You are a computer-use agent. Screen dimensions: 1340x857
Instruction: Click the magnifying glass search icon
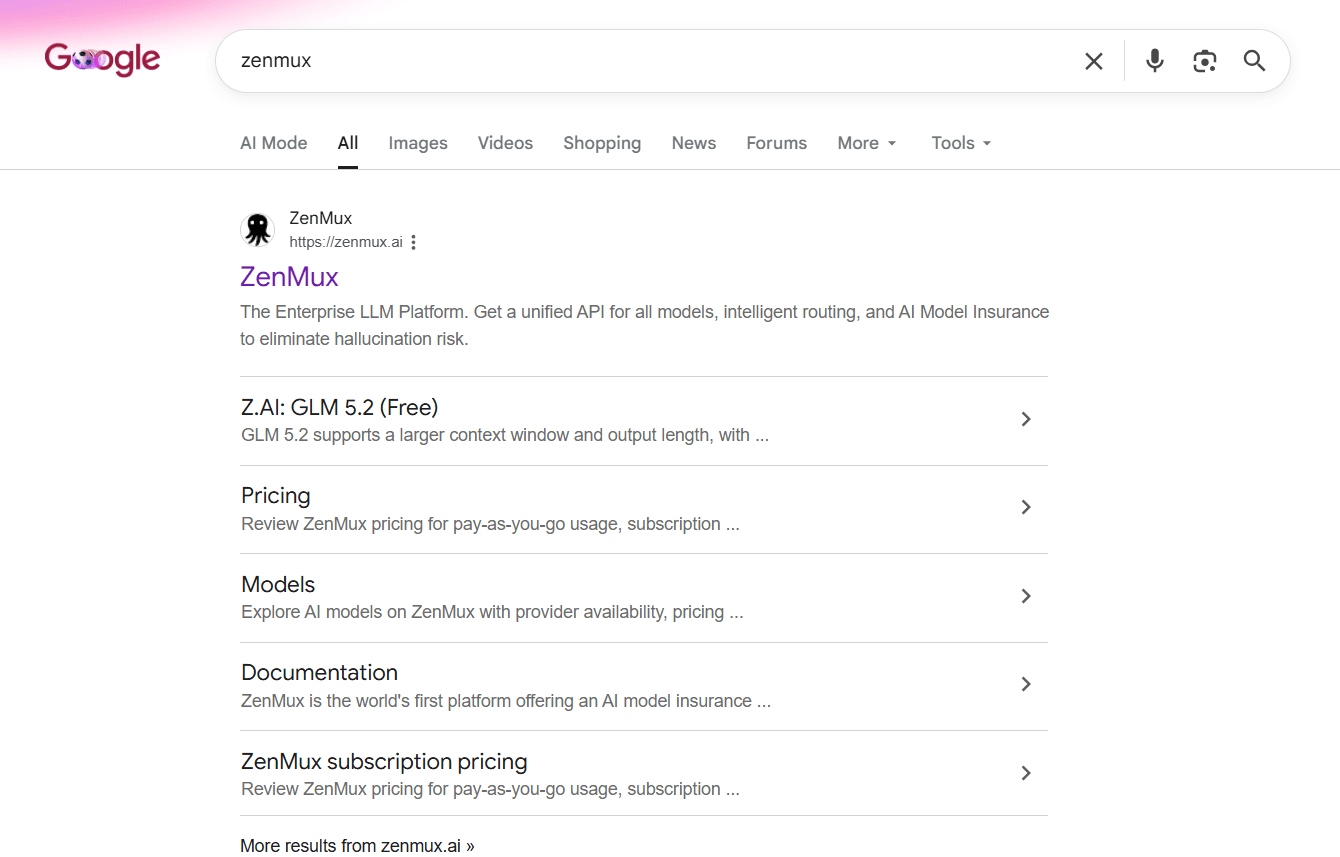(x=1255, y=61)
